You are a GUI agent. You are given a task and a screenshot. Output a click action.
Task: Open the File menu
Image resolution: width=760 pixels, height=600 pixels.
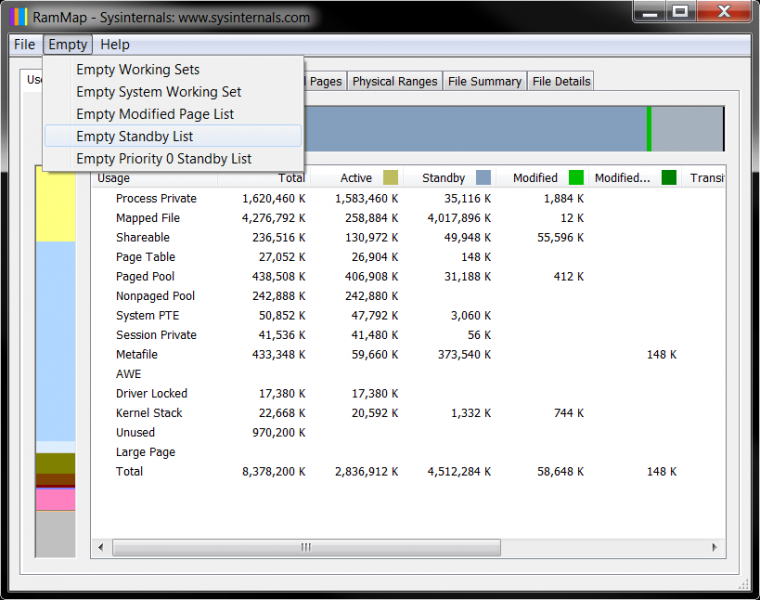(x=24, y=45)
